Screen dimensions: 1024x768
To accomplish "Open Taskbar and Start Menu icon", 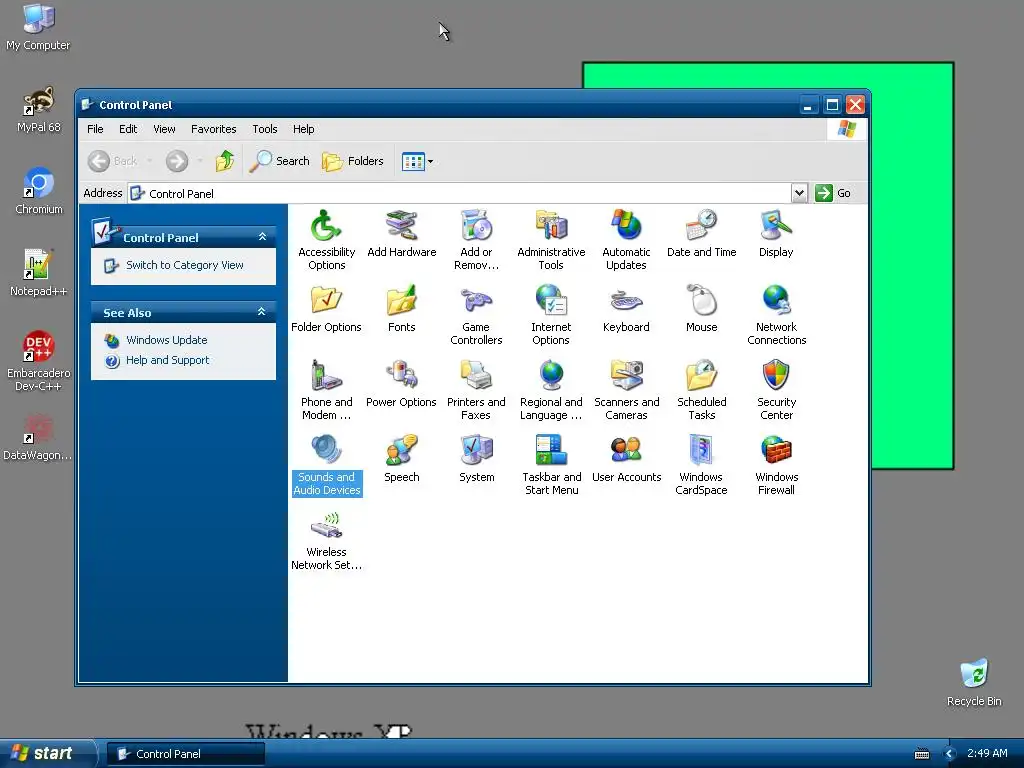I will pos(551,465).
